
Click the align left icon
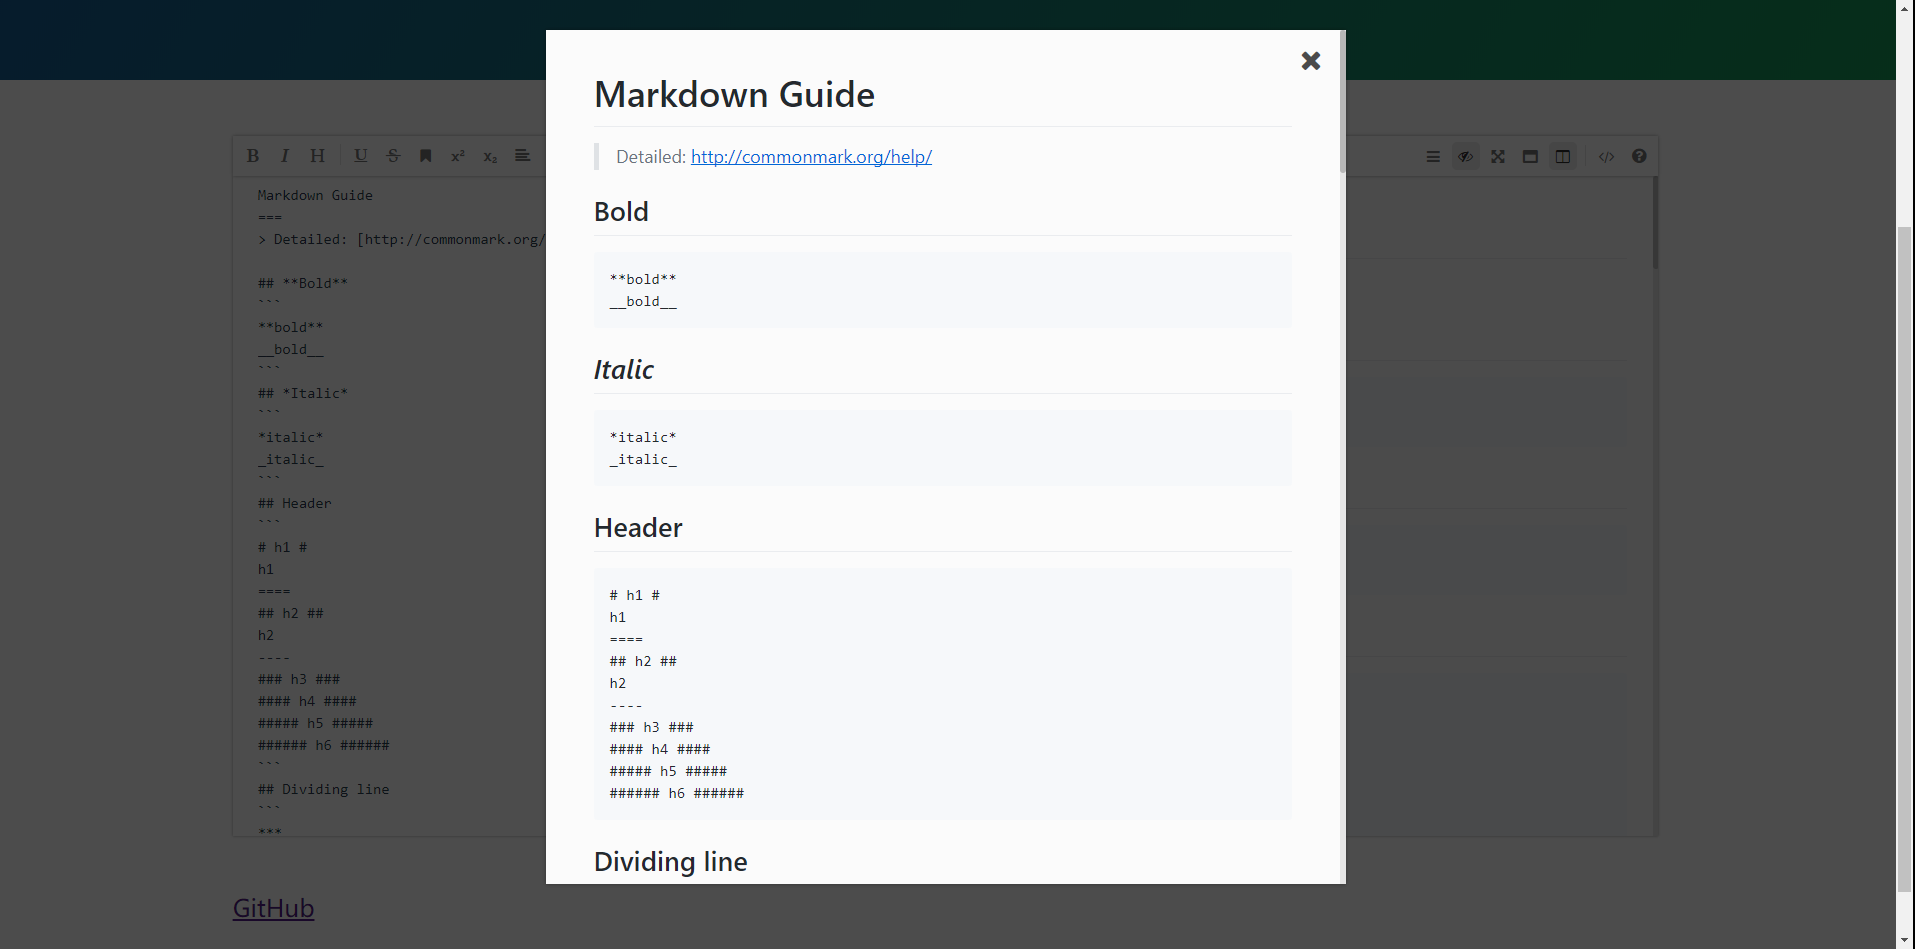point(522,156)
